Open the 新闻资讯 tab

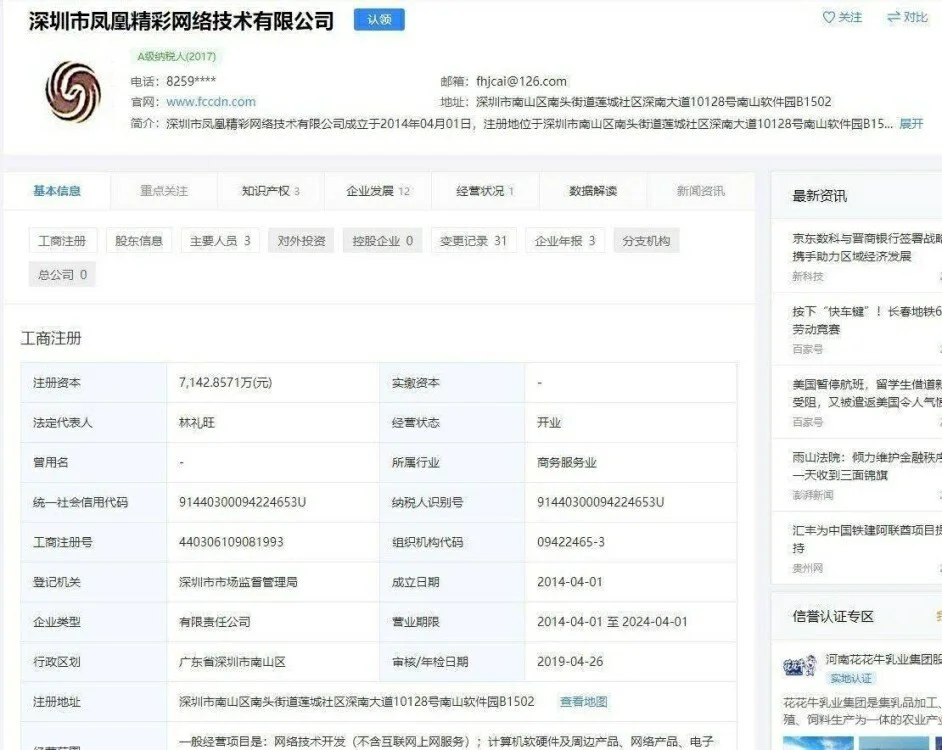[700, 191]
